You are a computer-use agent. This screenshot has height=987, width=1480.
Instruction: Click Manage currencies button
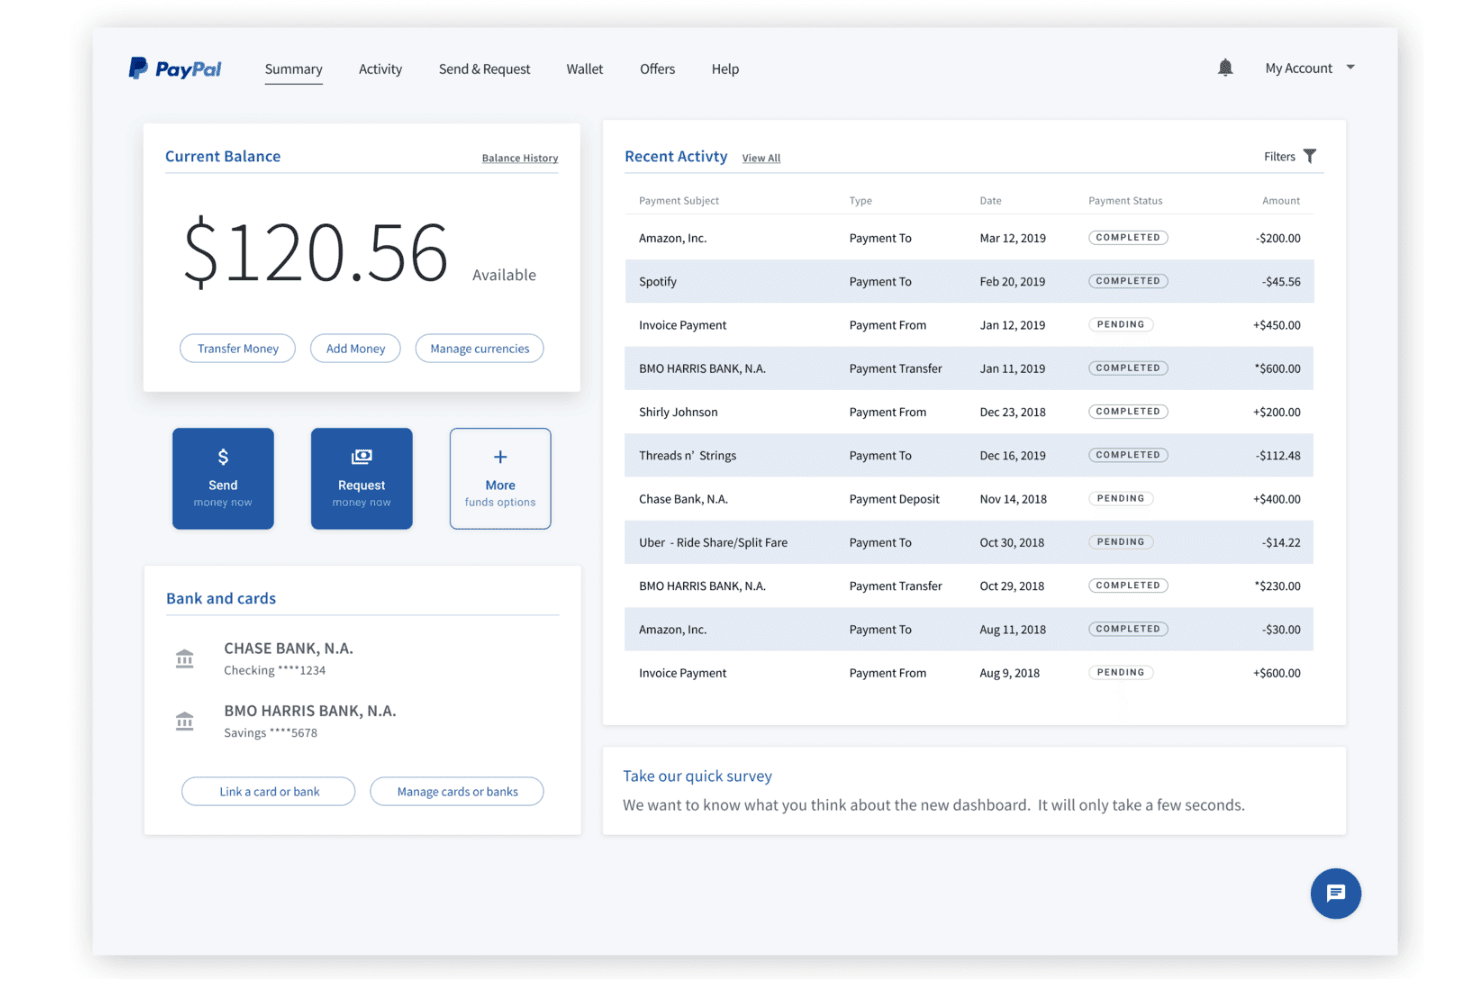(480, 348)
